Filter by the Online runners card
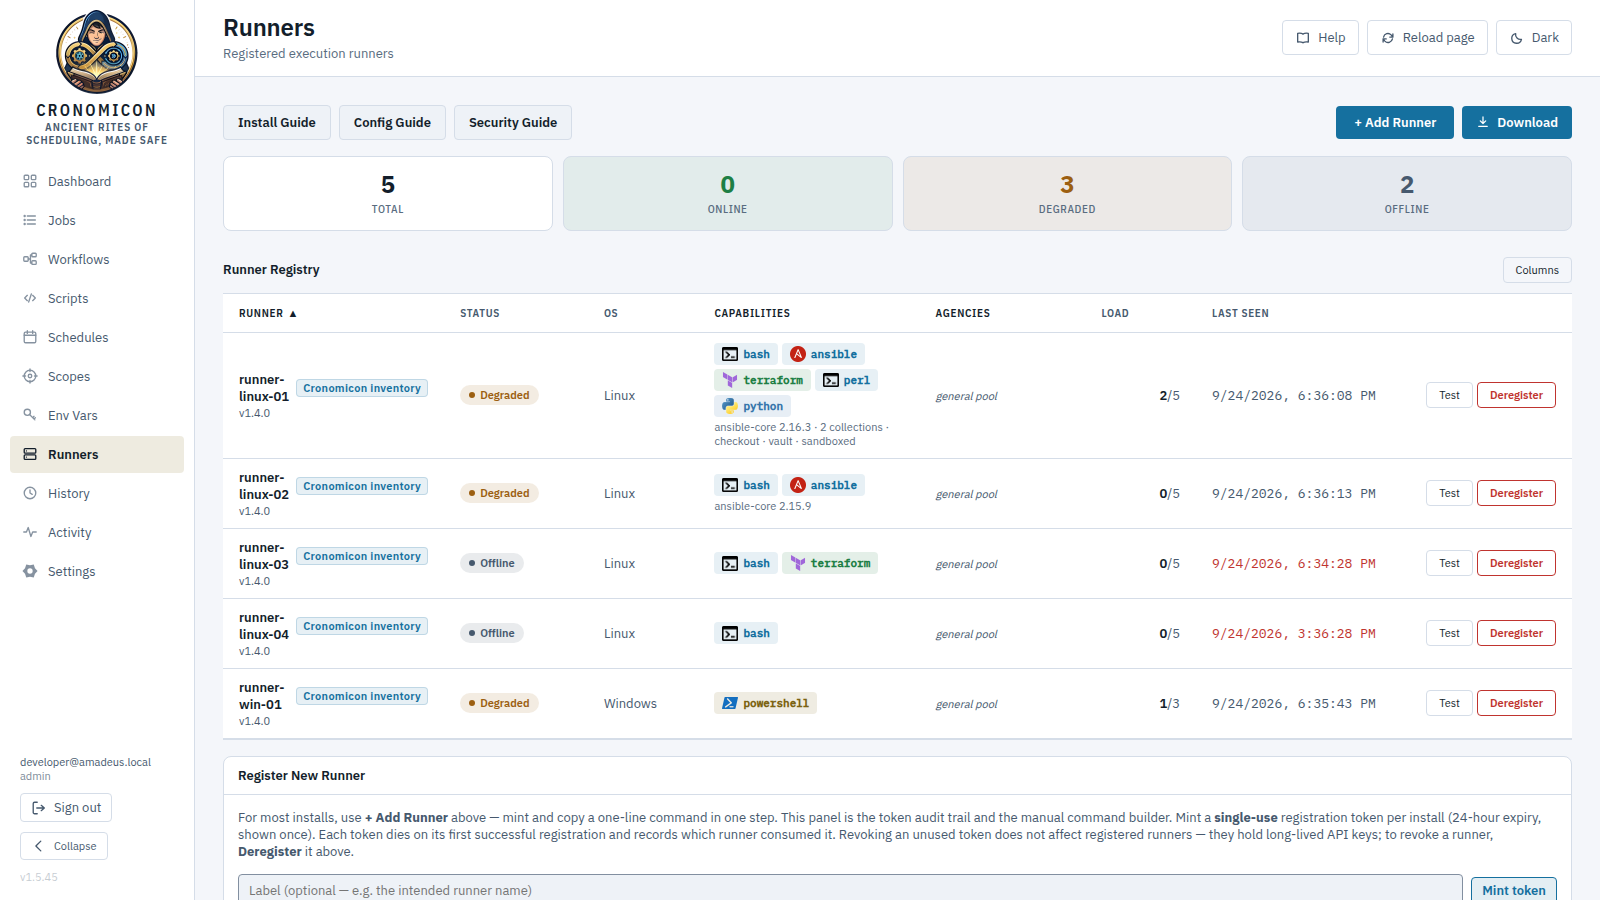Image resolution: width=1600 pixels, height=900 pixels. tap(728, 194)
